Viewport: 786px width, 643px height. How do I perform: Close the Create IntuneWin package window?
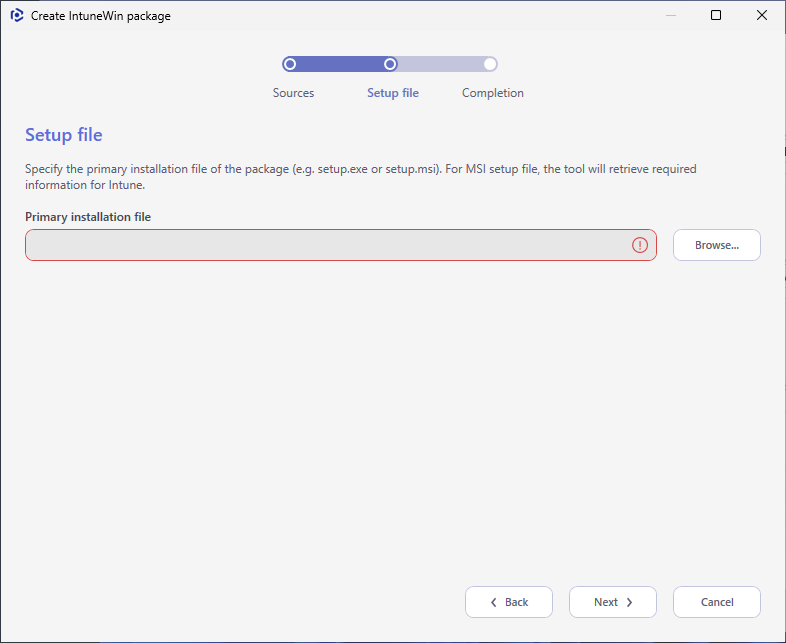coord(761,15)
